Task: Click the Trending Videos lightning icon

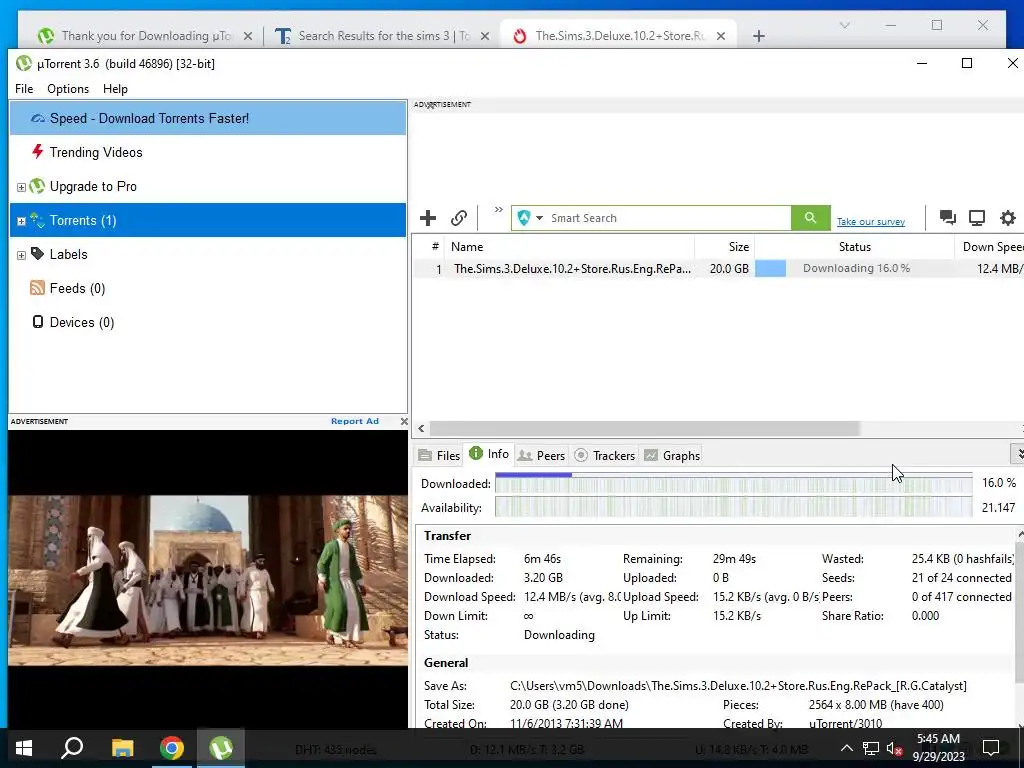Action: [x=38, y=152]
